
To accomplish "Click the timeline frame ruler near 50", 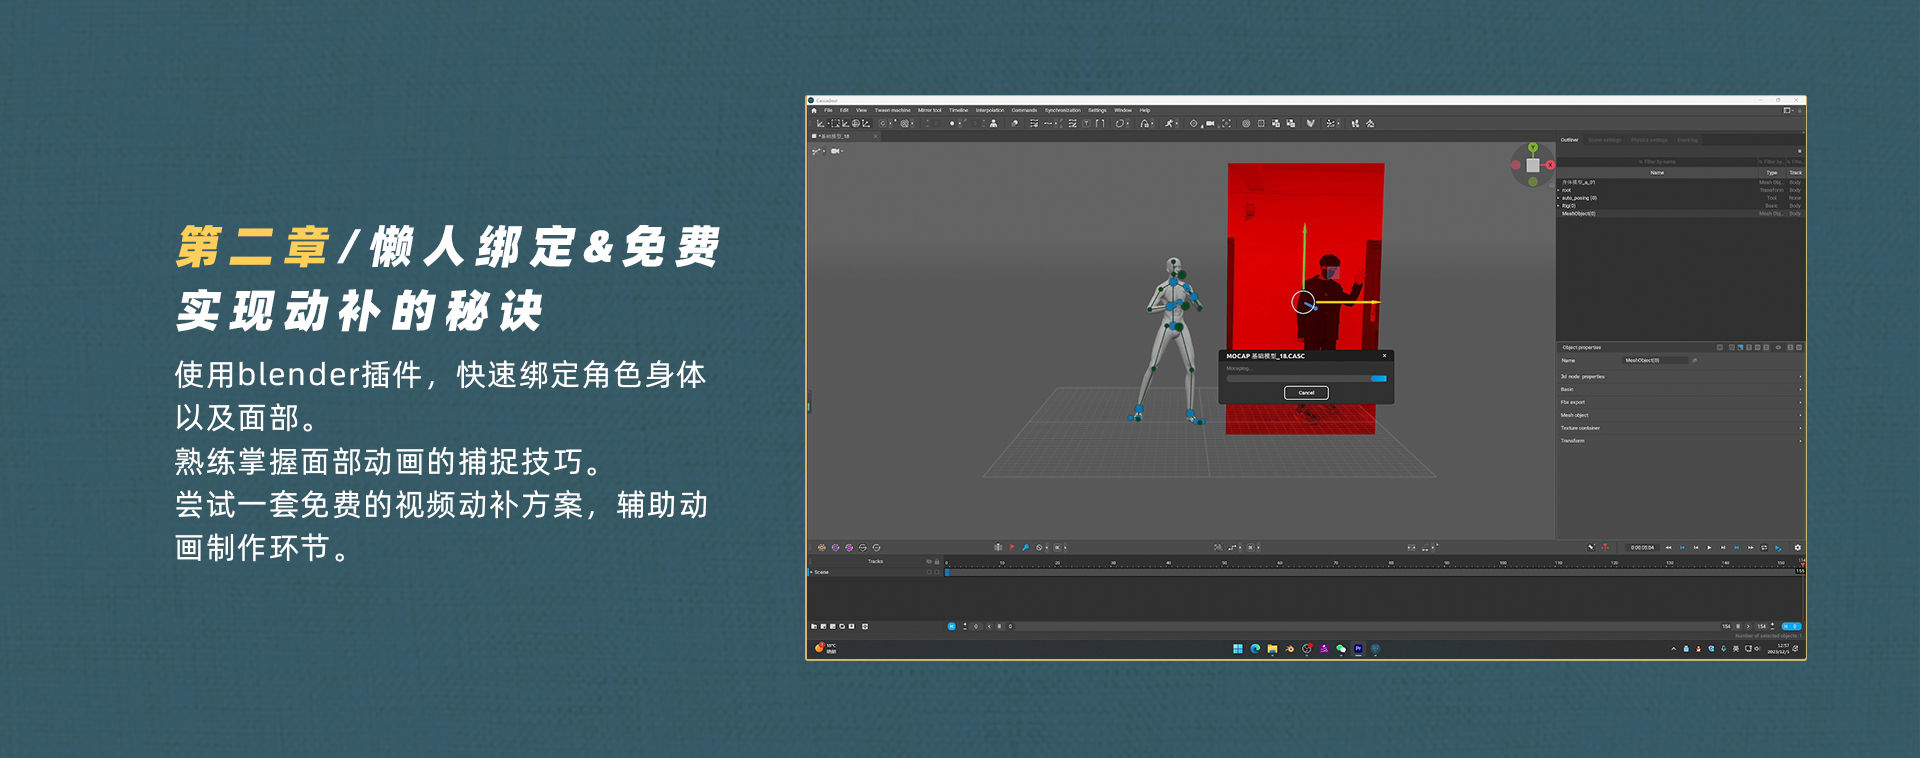I will coord(1224,563).
